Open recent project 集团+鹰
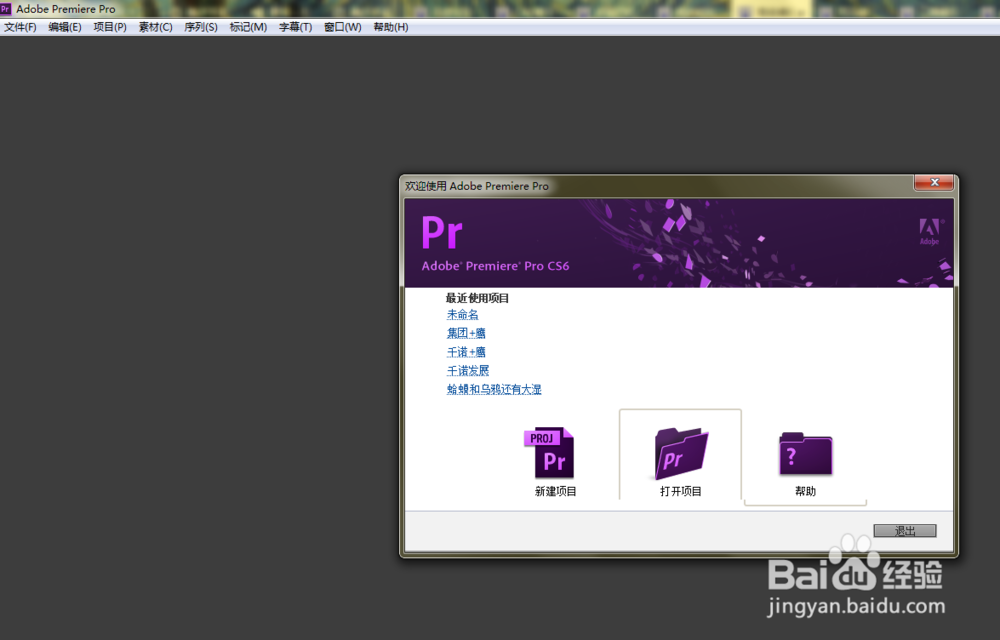The height and width of the screenshot is (640, 1000). click(466, 333)
